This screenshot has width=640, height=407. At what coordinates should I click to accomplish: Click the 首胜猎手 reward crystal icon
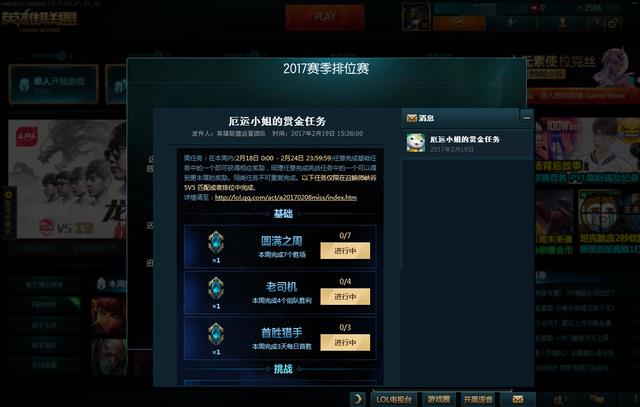coord(216,334)
